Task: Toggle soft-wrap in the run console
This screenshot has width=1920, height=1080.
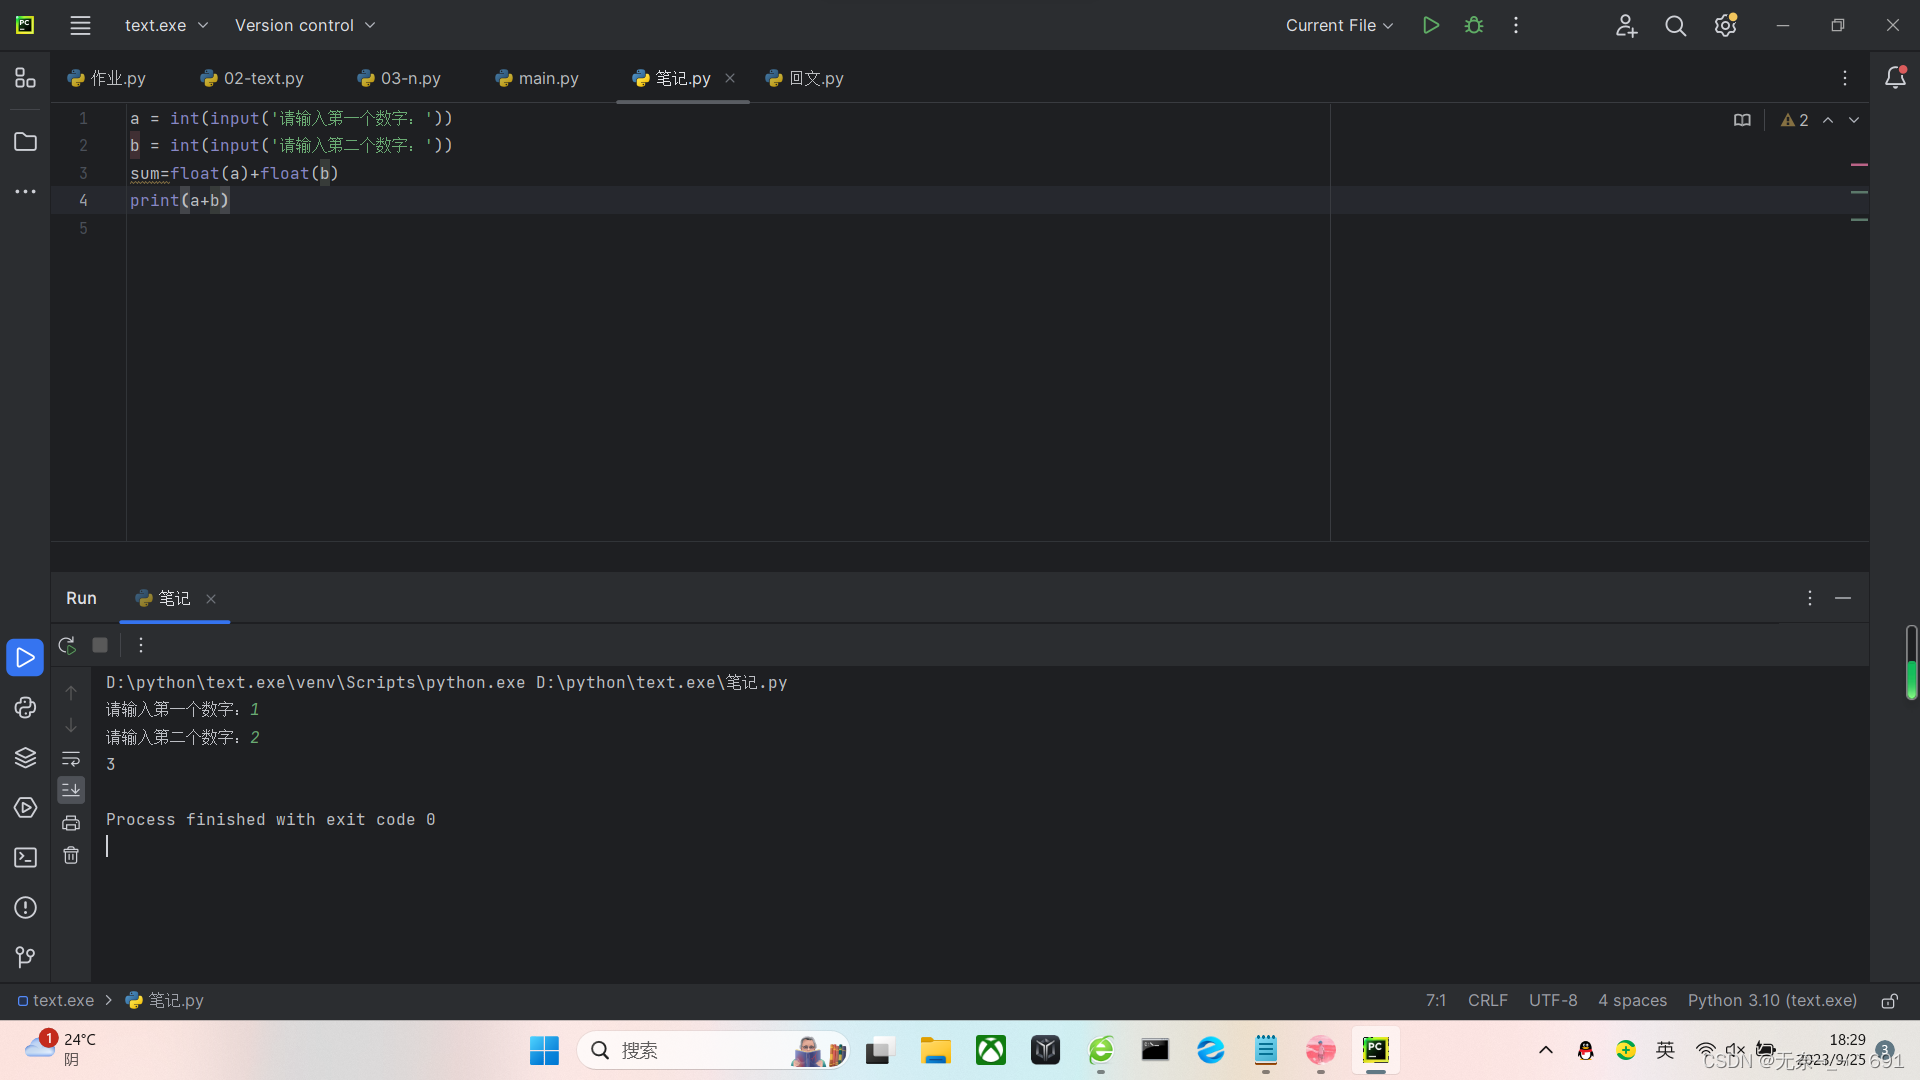Action: click(71, 758)
